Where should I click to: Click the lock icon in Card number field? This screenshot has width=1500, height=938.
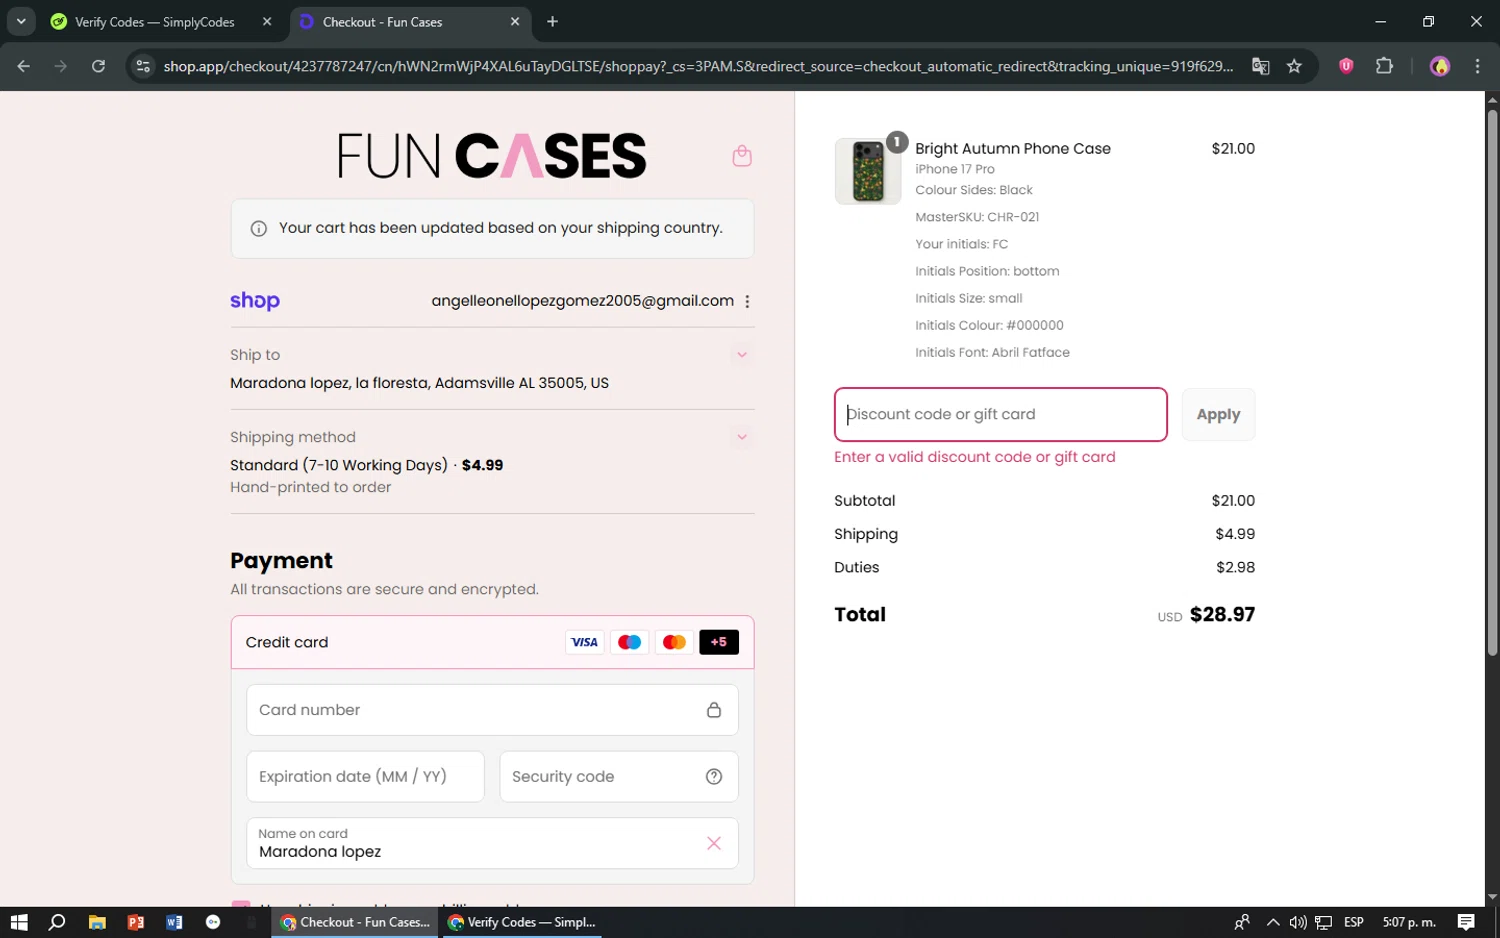[714, 710]
